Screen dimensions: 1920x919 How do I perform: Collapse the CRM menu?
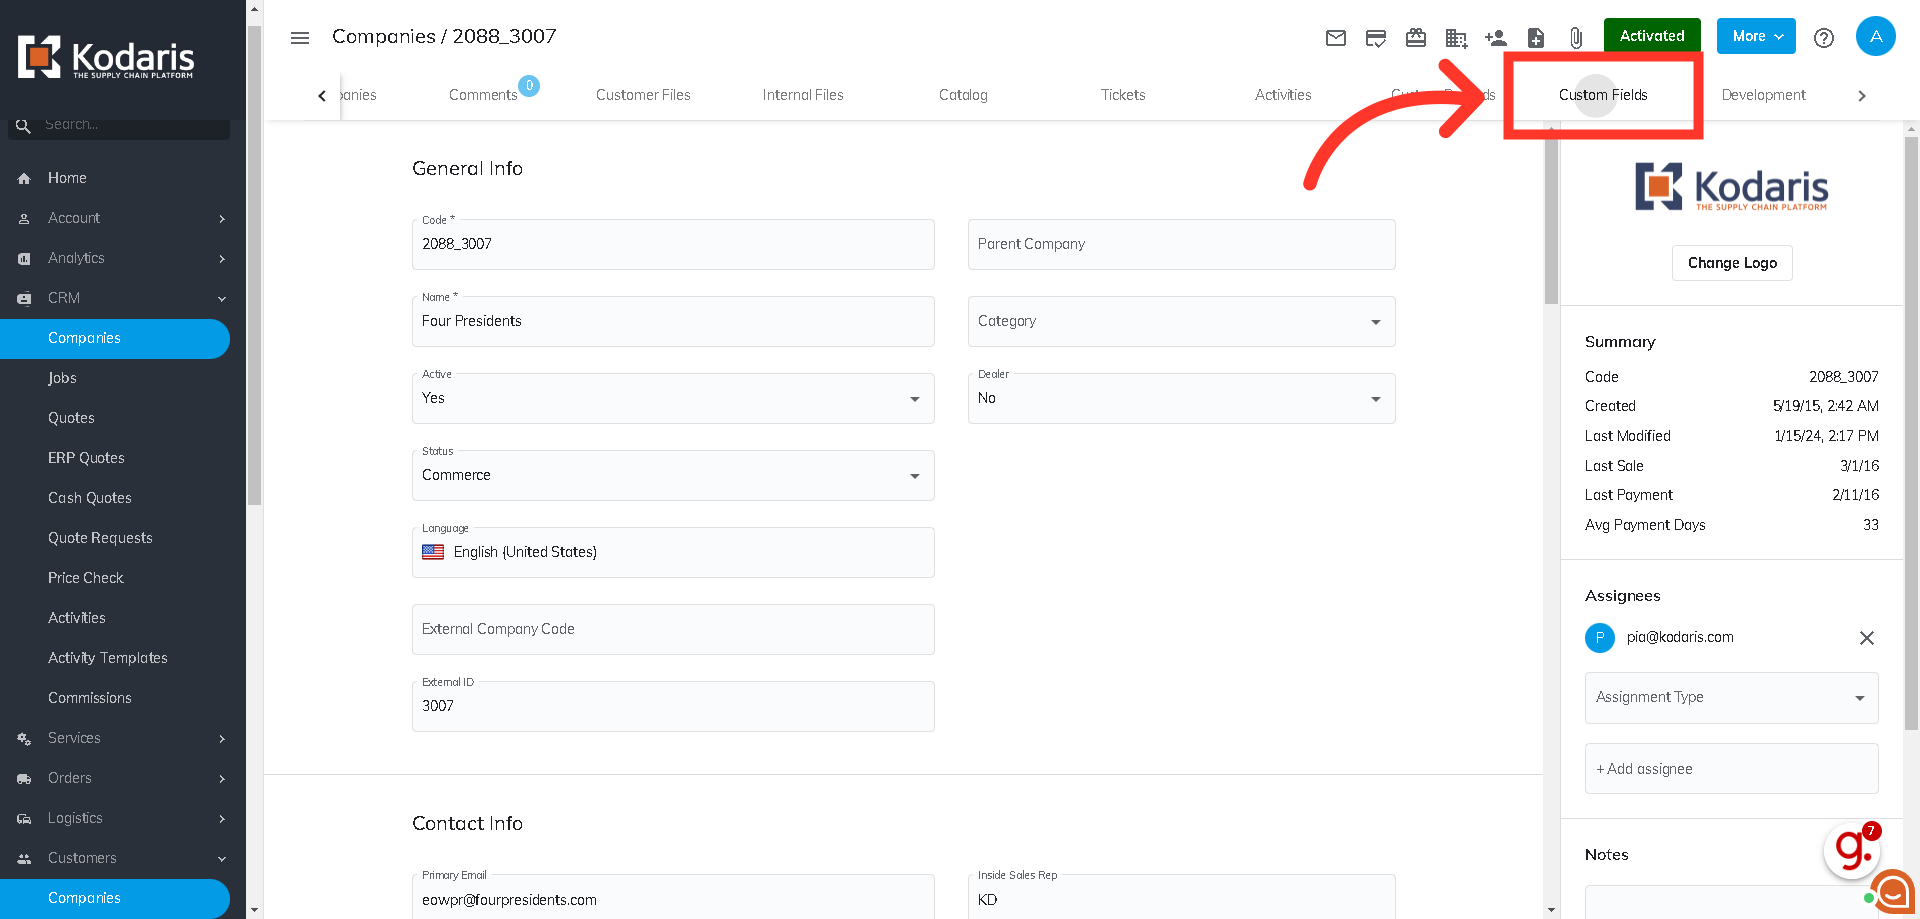[x=222, y=298]
